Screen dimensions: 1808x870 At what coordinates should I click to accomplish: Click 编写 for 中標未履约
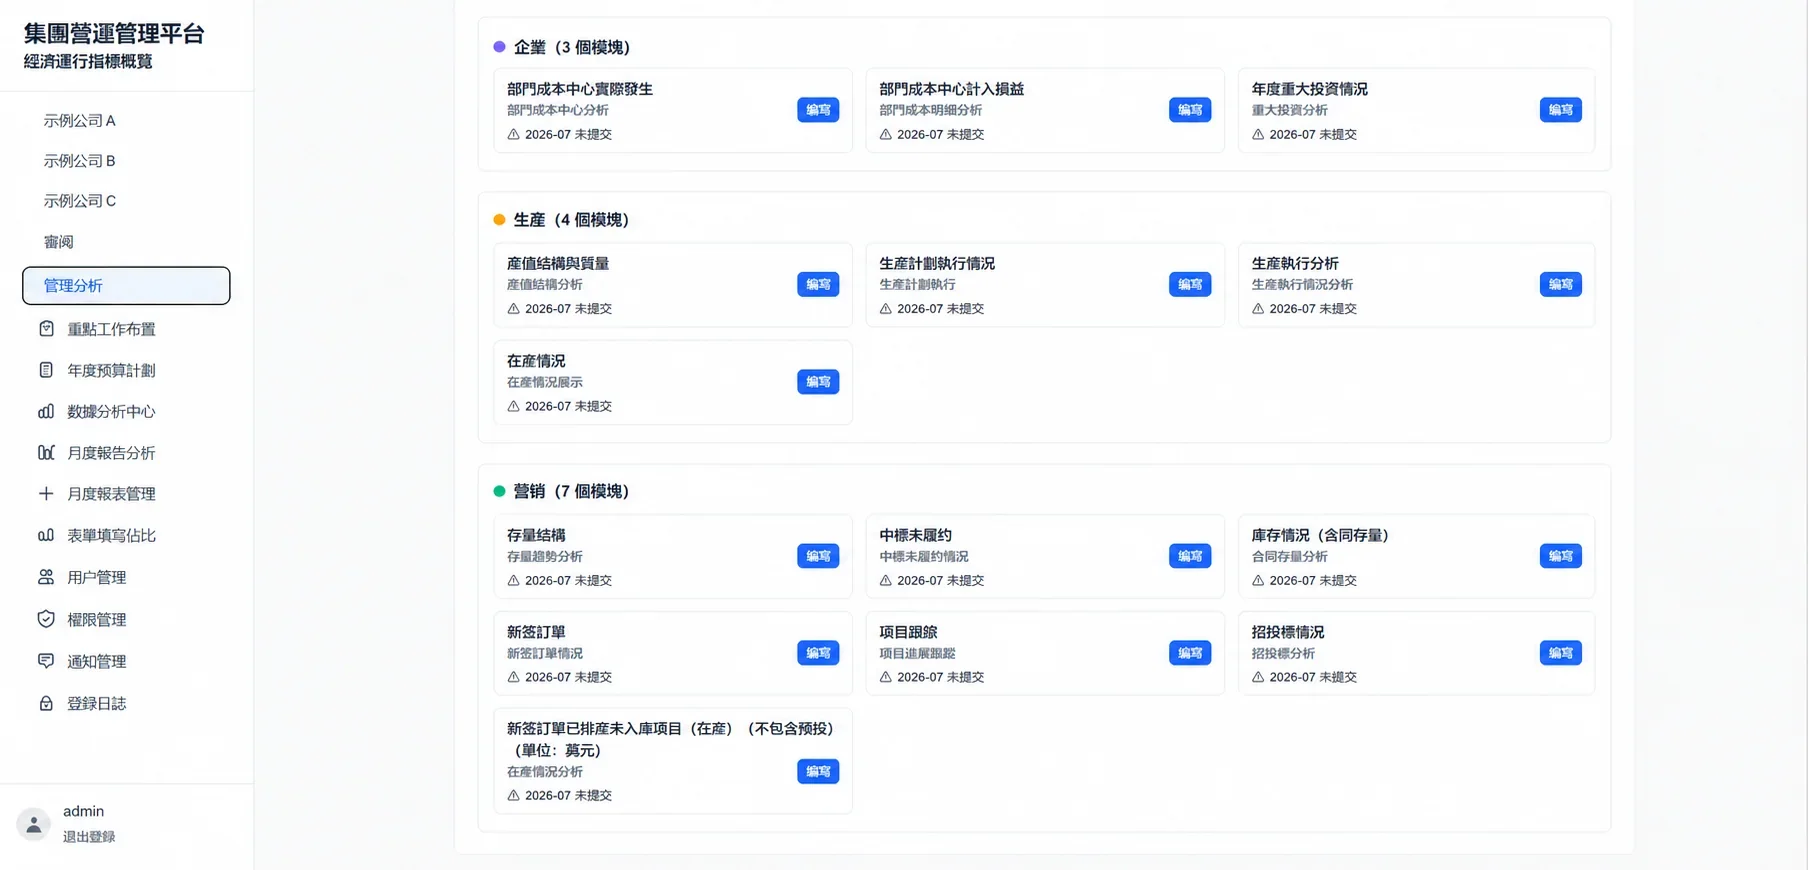click(x=1190, y=556)
